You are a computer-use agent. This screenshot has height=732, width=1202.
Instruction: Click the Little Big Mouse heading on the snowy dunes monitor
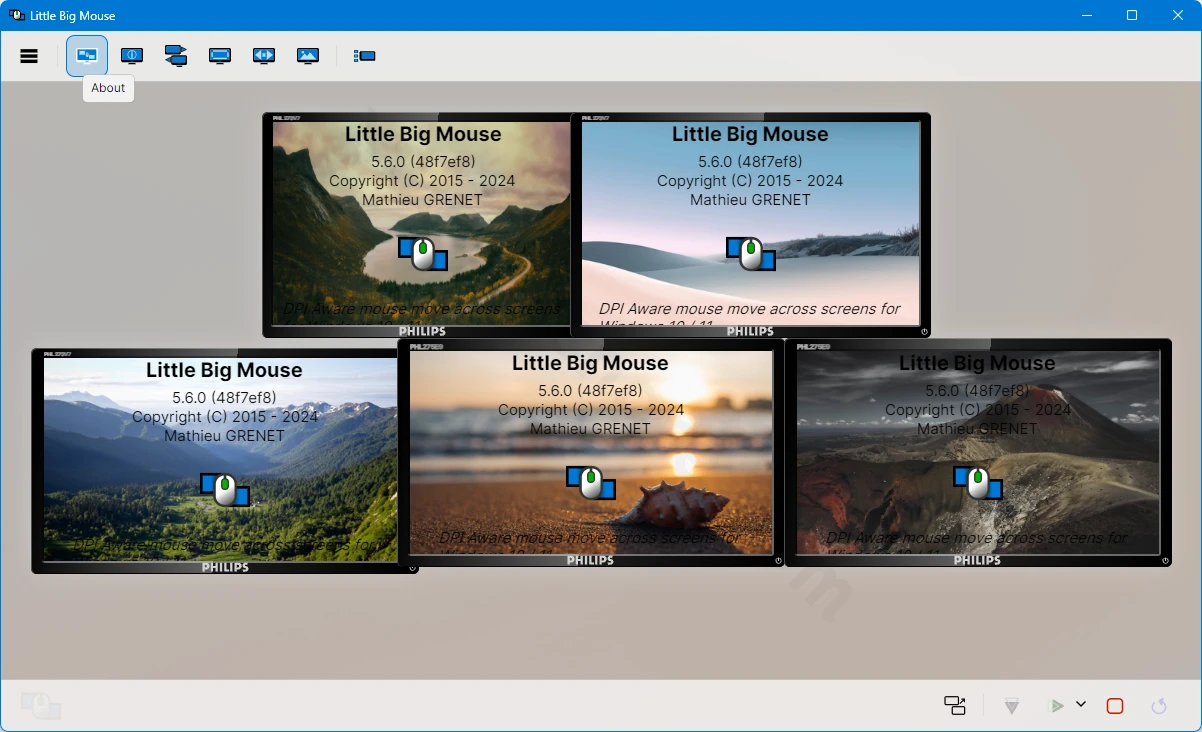(750, 134)
